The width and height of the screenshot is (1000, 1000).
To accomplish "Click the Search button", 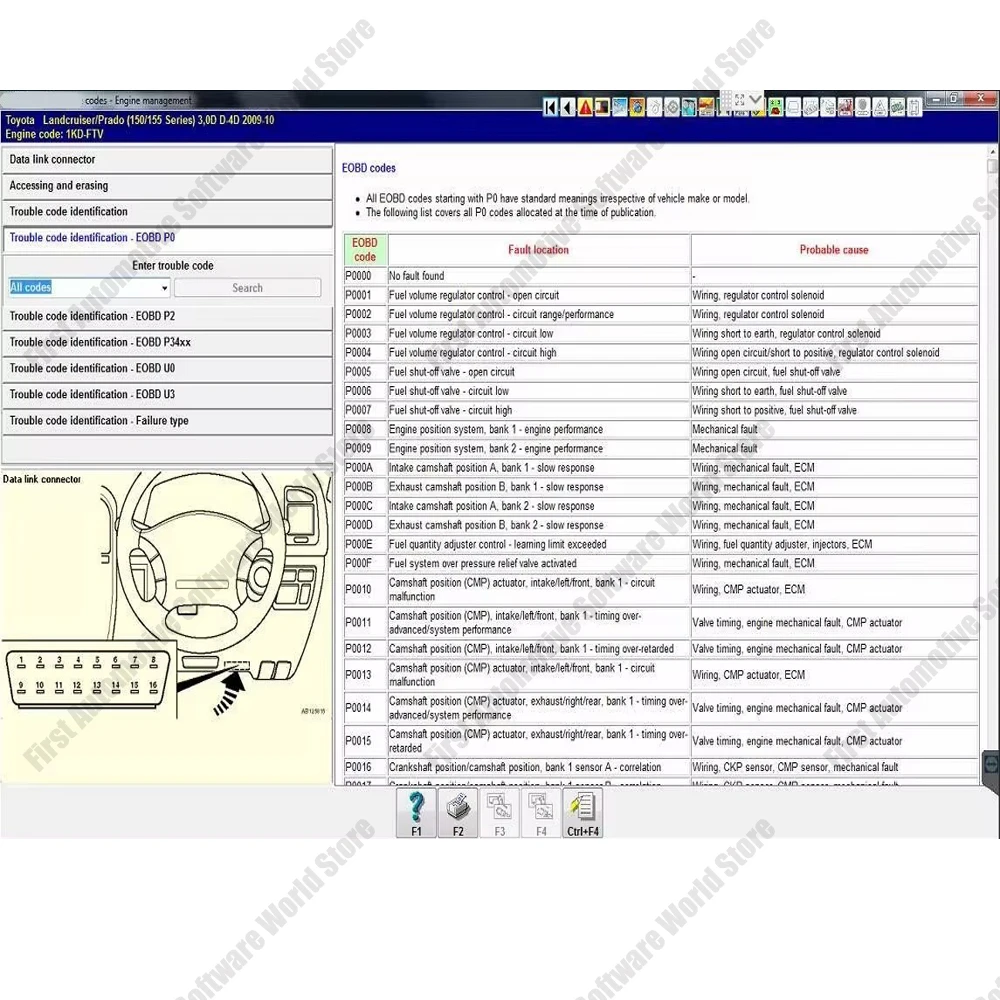I will pyautogui.click(x=247, y=288).
